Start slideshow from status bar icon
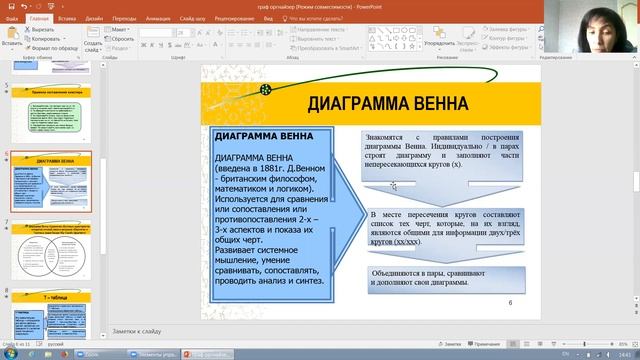Image resolution: width=640 pixels, height=360 pixels. (553, 344)
